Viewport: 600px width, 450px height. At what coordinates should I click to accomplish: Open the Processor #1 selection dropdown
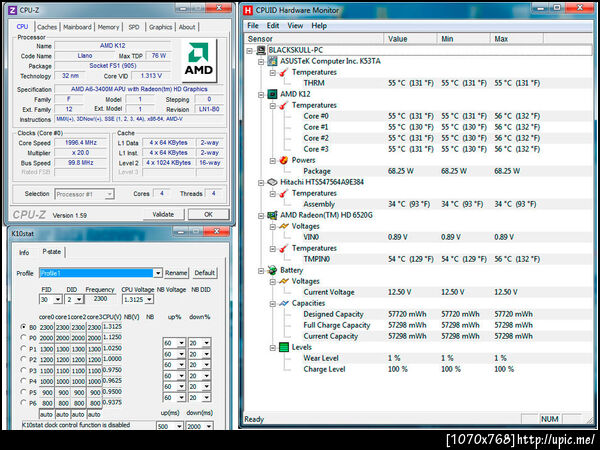[109, 194]
